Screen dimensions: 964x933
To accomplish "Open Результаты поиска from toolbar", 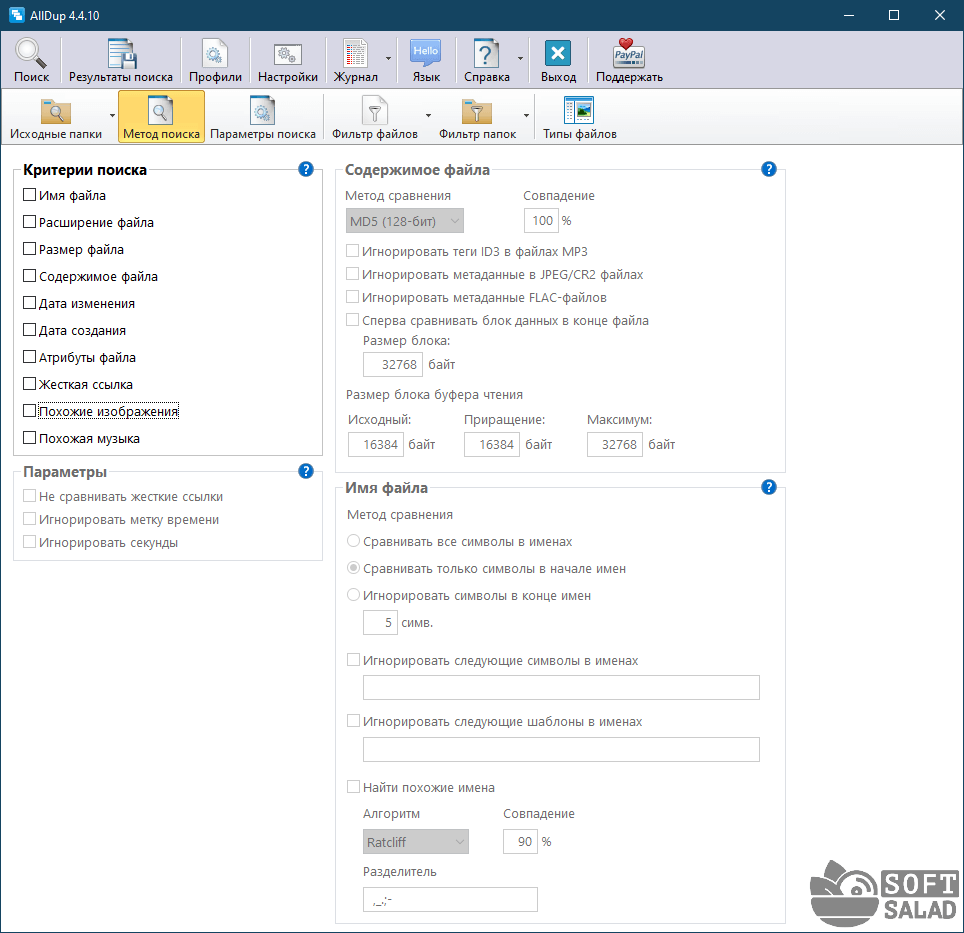I will click(x=121, y=54).
